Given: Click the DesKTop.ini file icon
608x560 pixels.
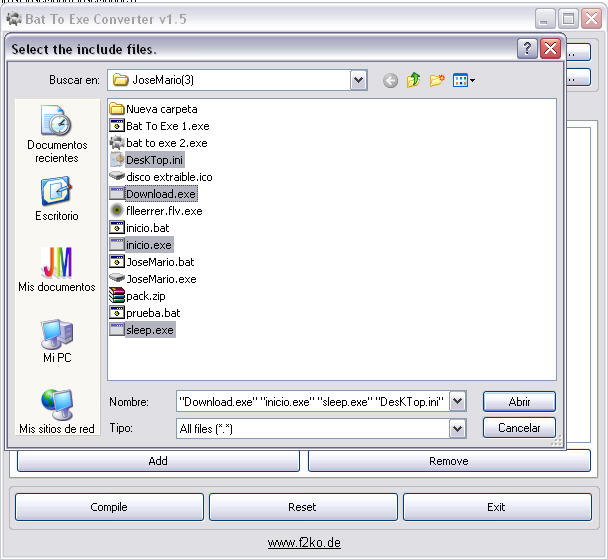Looking at the screenshot, I should click(x=117, y=159).
